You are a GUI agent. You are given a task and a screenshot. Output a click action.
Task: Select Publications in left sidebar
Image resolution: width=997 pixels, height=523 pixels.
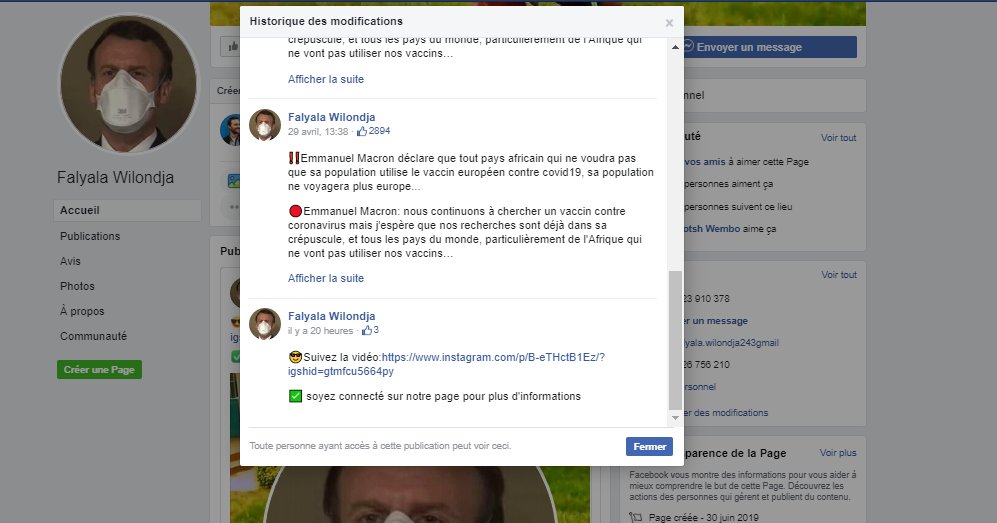click(90, 236)
